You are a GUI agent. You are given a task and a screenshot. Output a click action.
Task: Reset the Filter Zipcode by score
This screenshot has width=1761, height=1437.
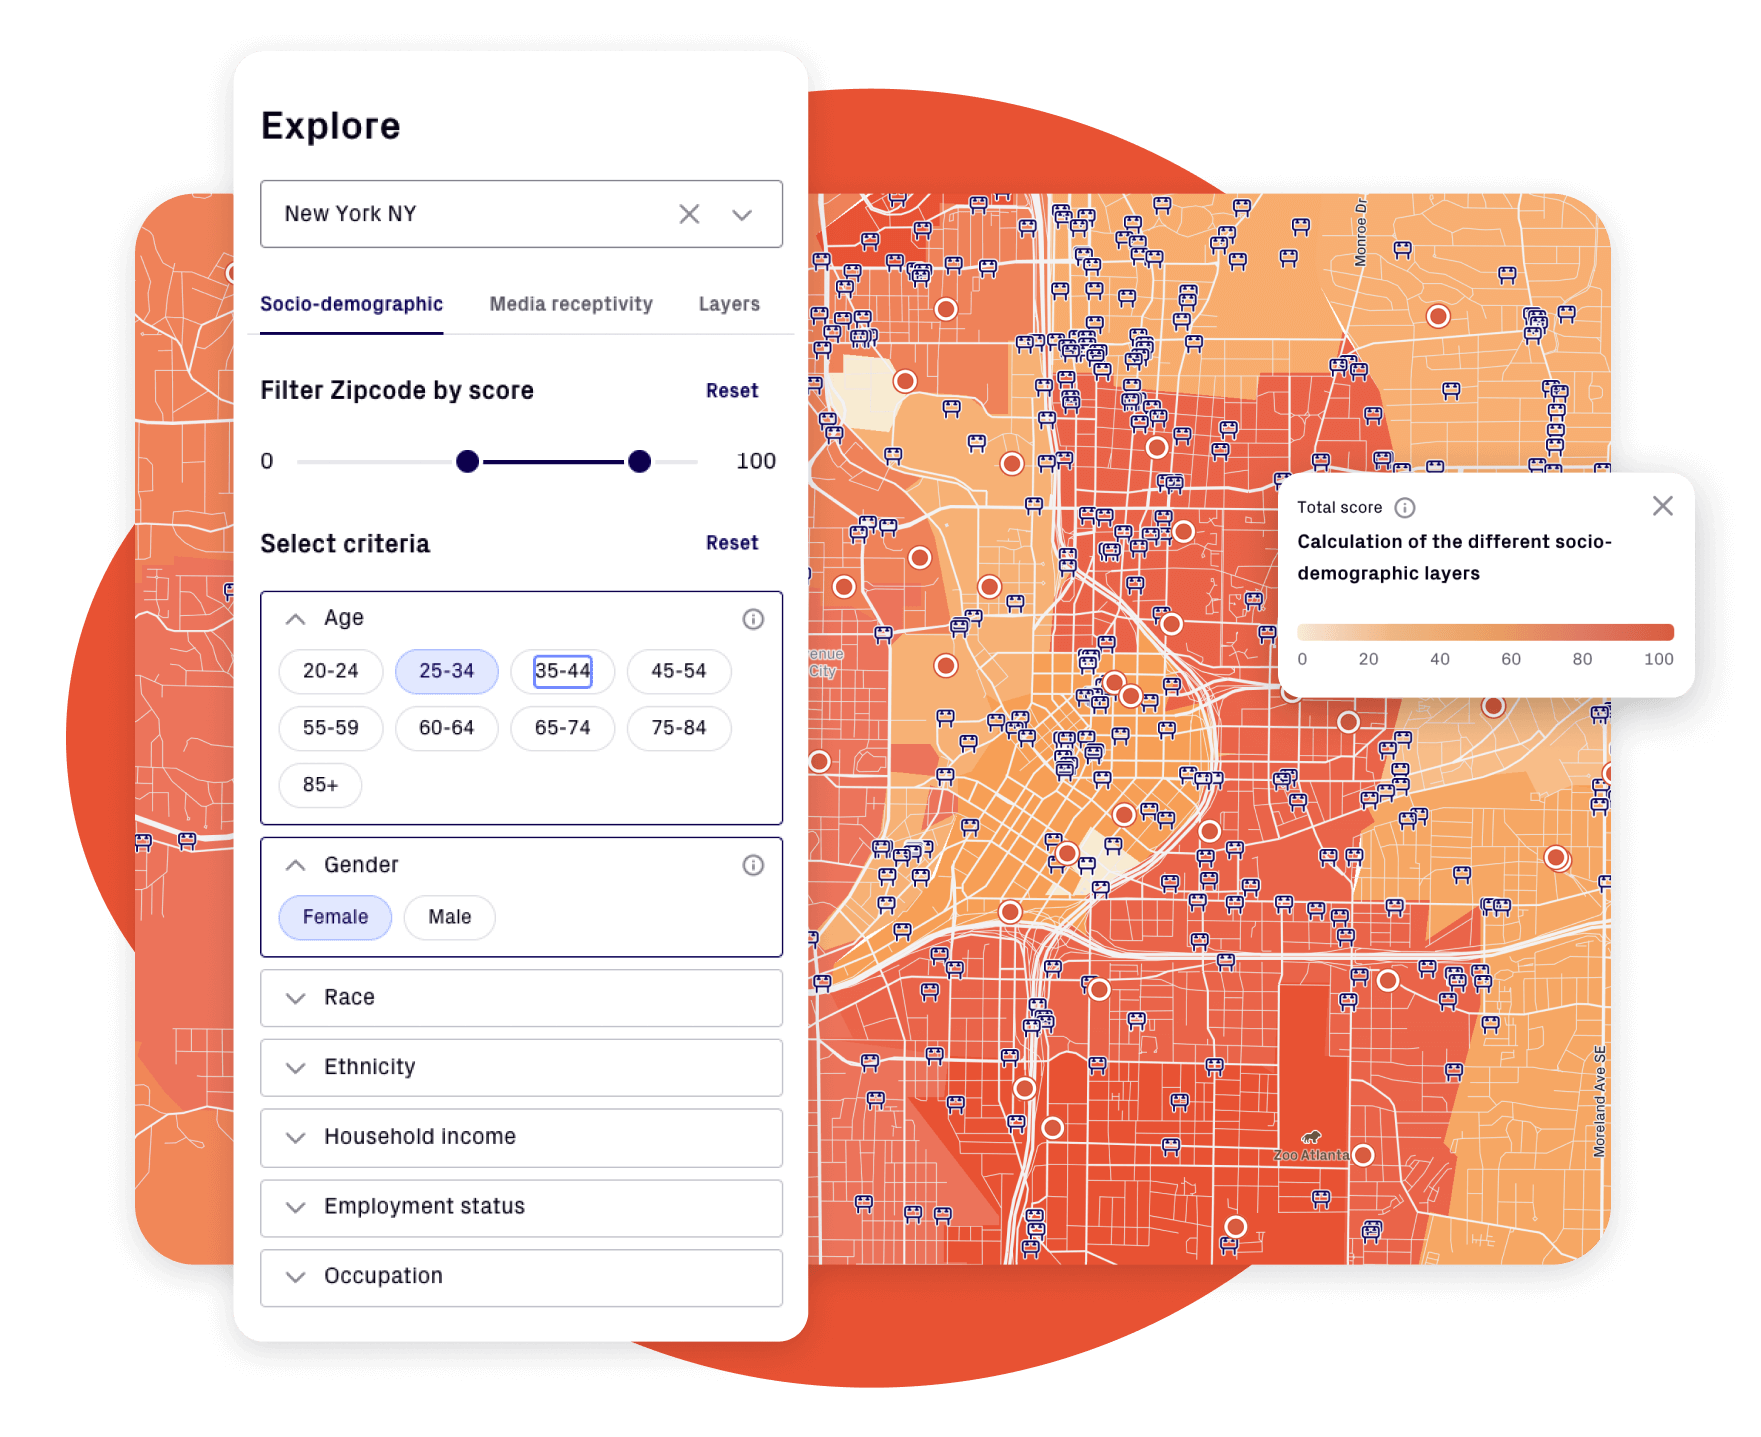click(x=732, y=391)
